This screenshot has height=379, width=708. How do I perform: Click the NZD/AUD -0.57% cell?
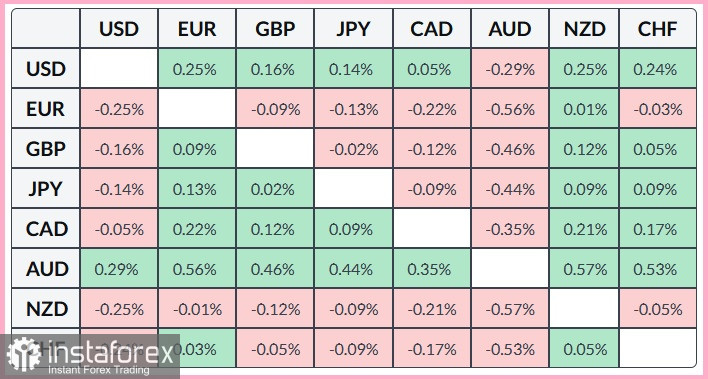pos(510,309)
